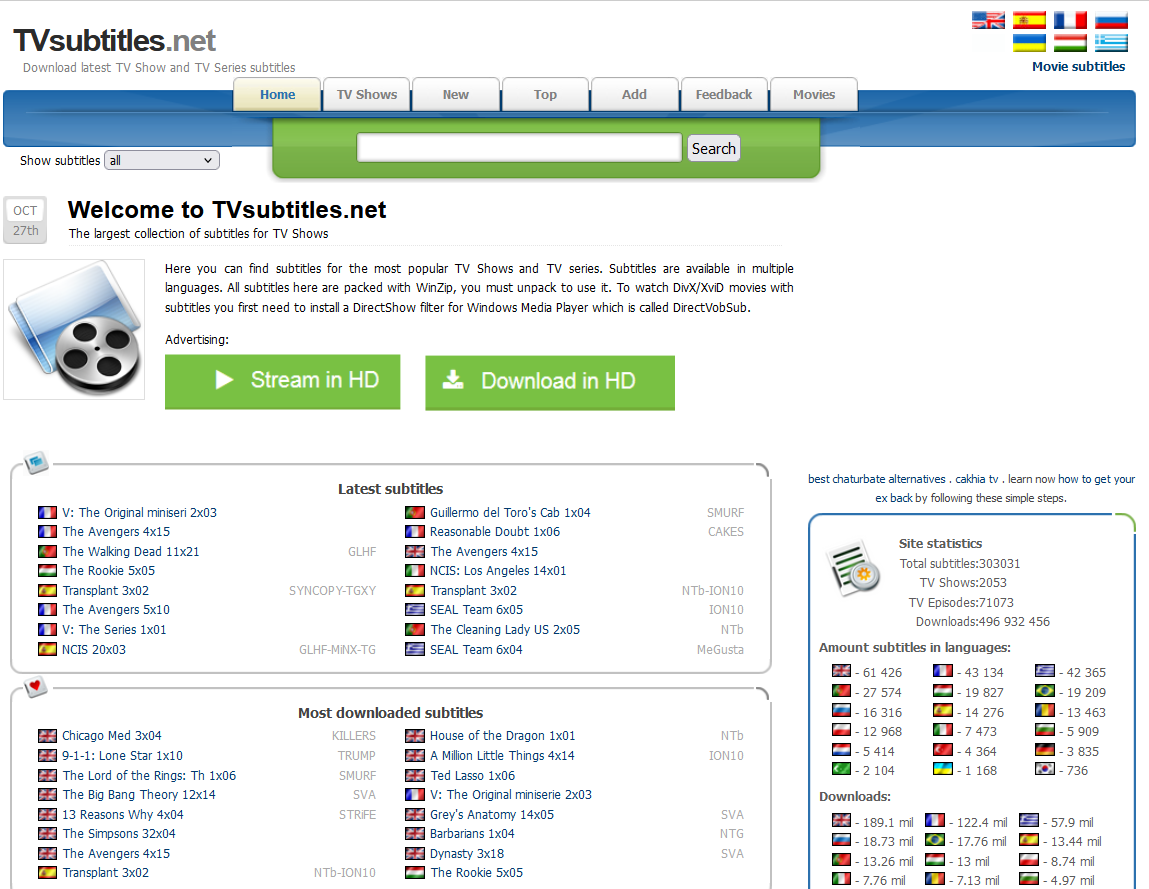Switch to the Movies tab
Screen dimensions: 1149x889
tap(813, 95)
